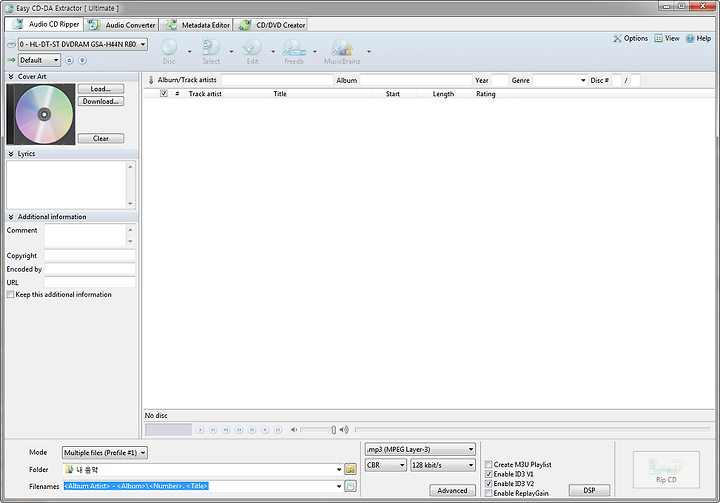Viewport: 720px width, 503px height.
Task: Click the play playback button
Action: [200, 430]
